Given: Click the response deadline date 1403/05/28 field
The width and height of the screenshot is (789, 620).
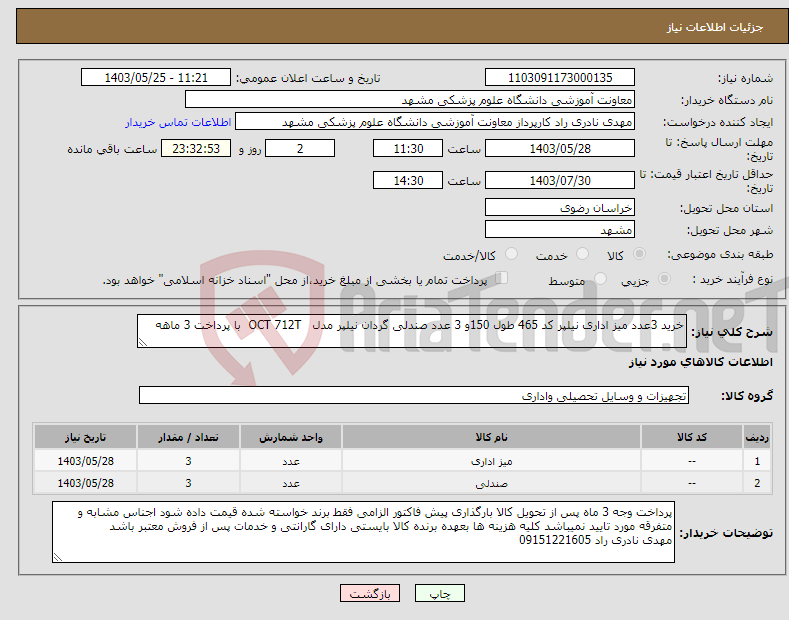Looking at the screenshot, I should pyautogui.click(x=560, y=148).
